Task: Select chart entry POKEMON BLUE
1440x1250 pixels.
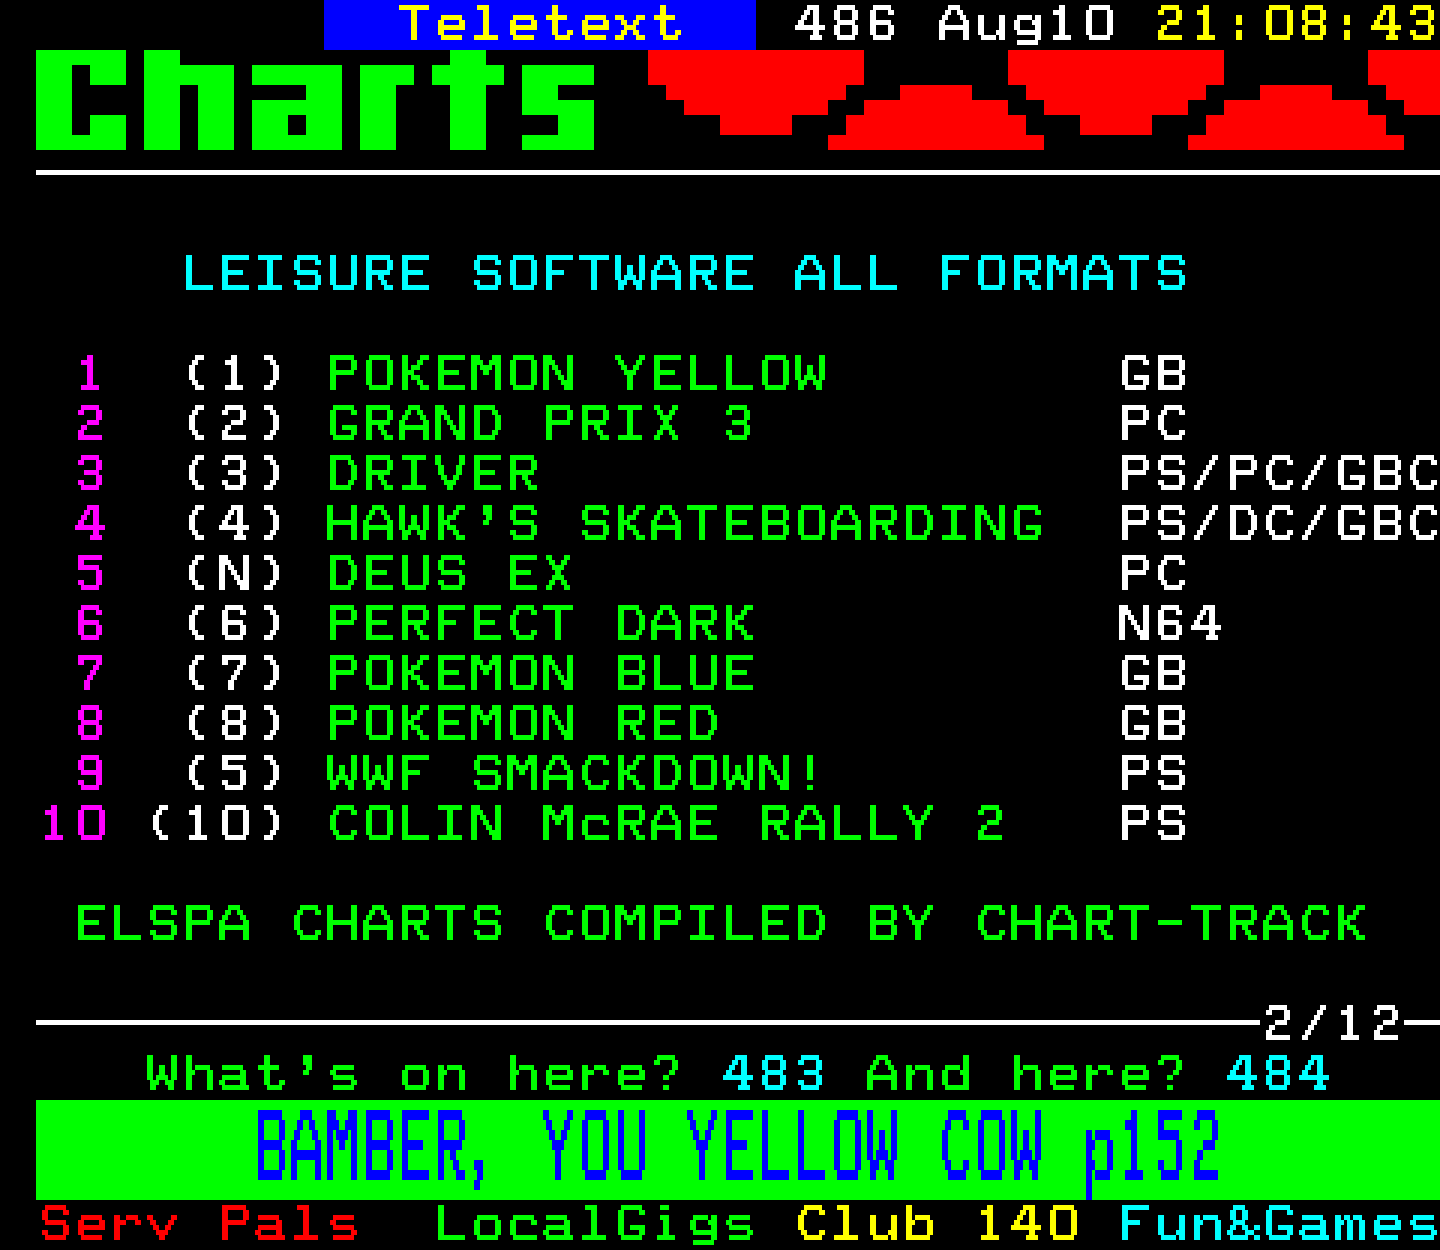Action: (x=541, y=674)
